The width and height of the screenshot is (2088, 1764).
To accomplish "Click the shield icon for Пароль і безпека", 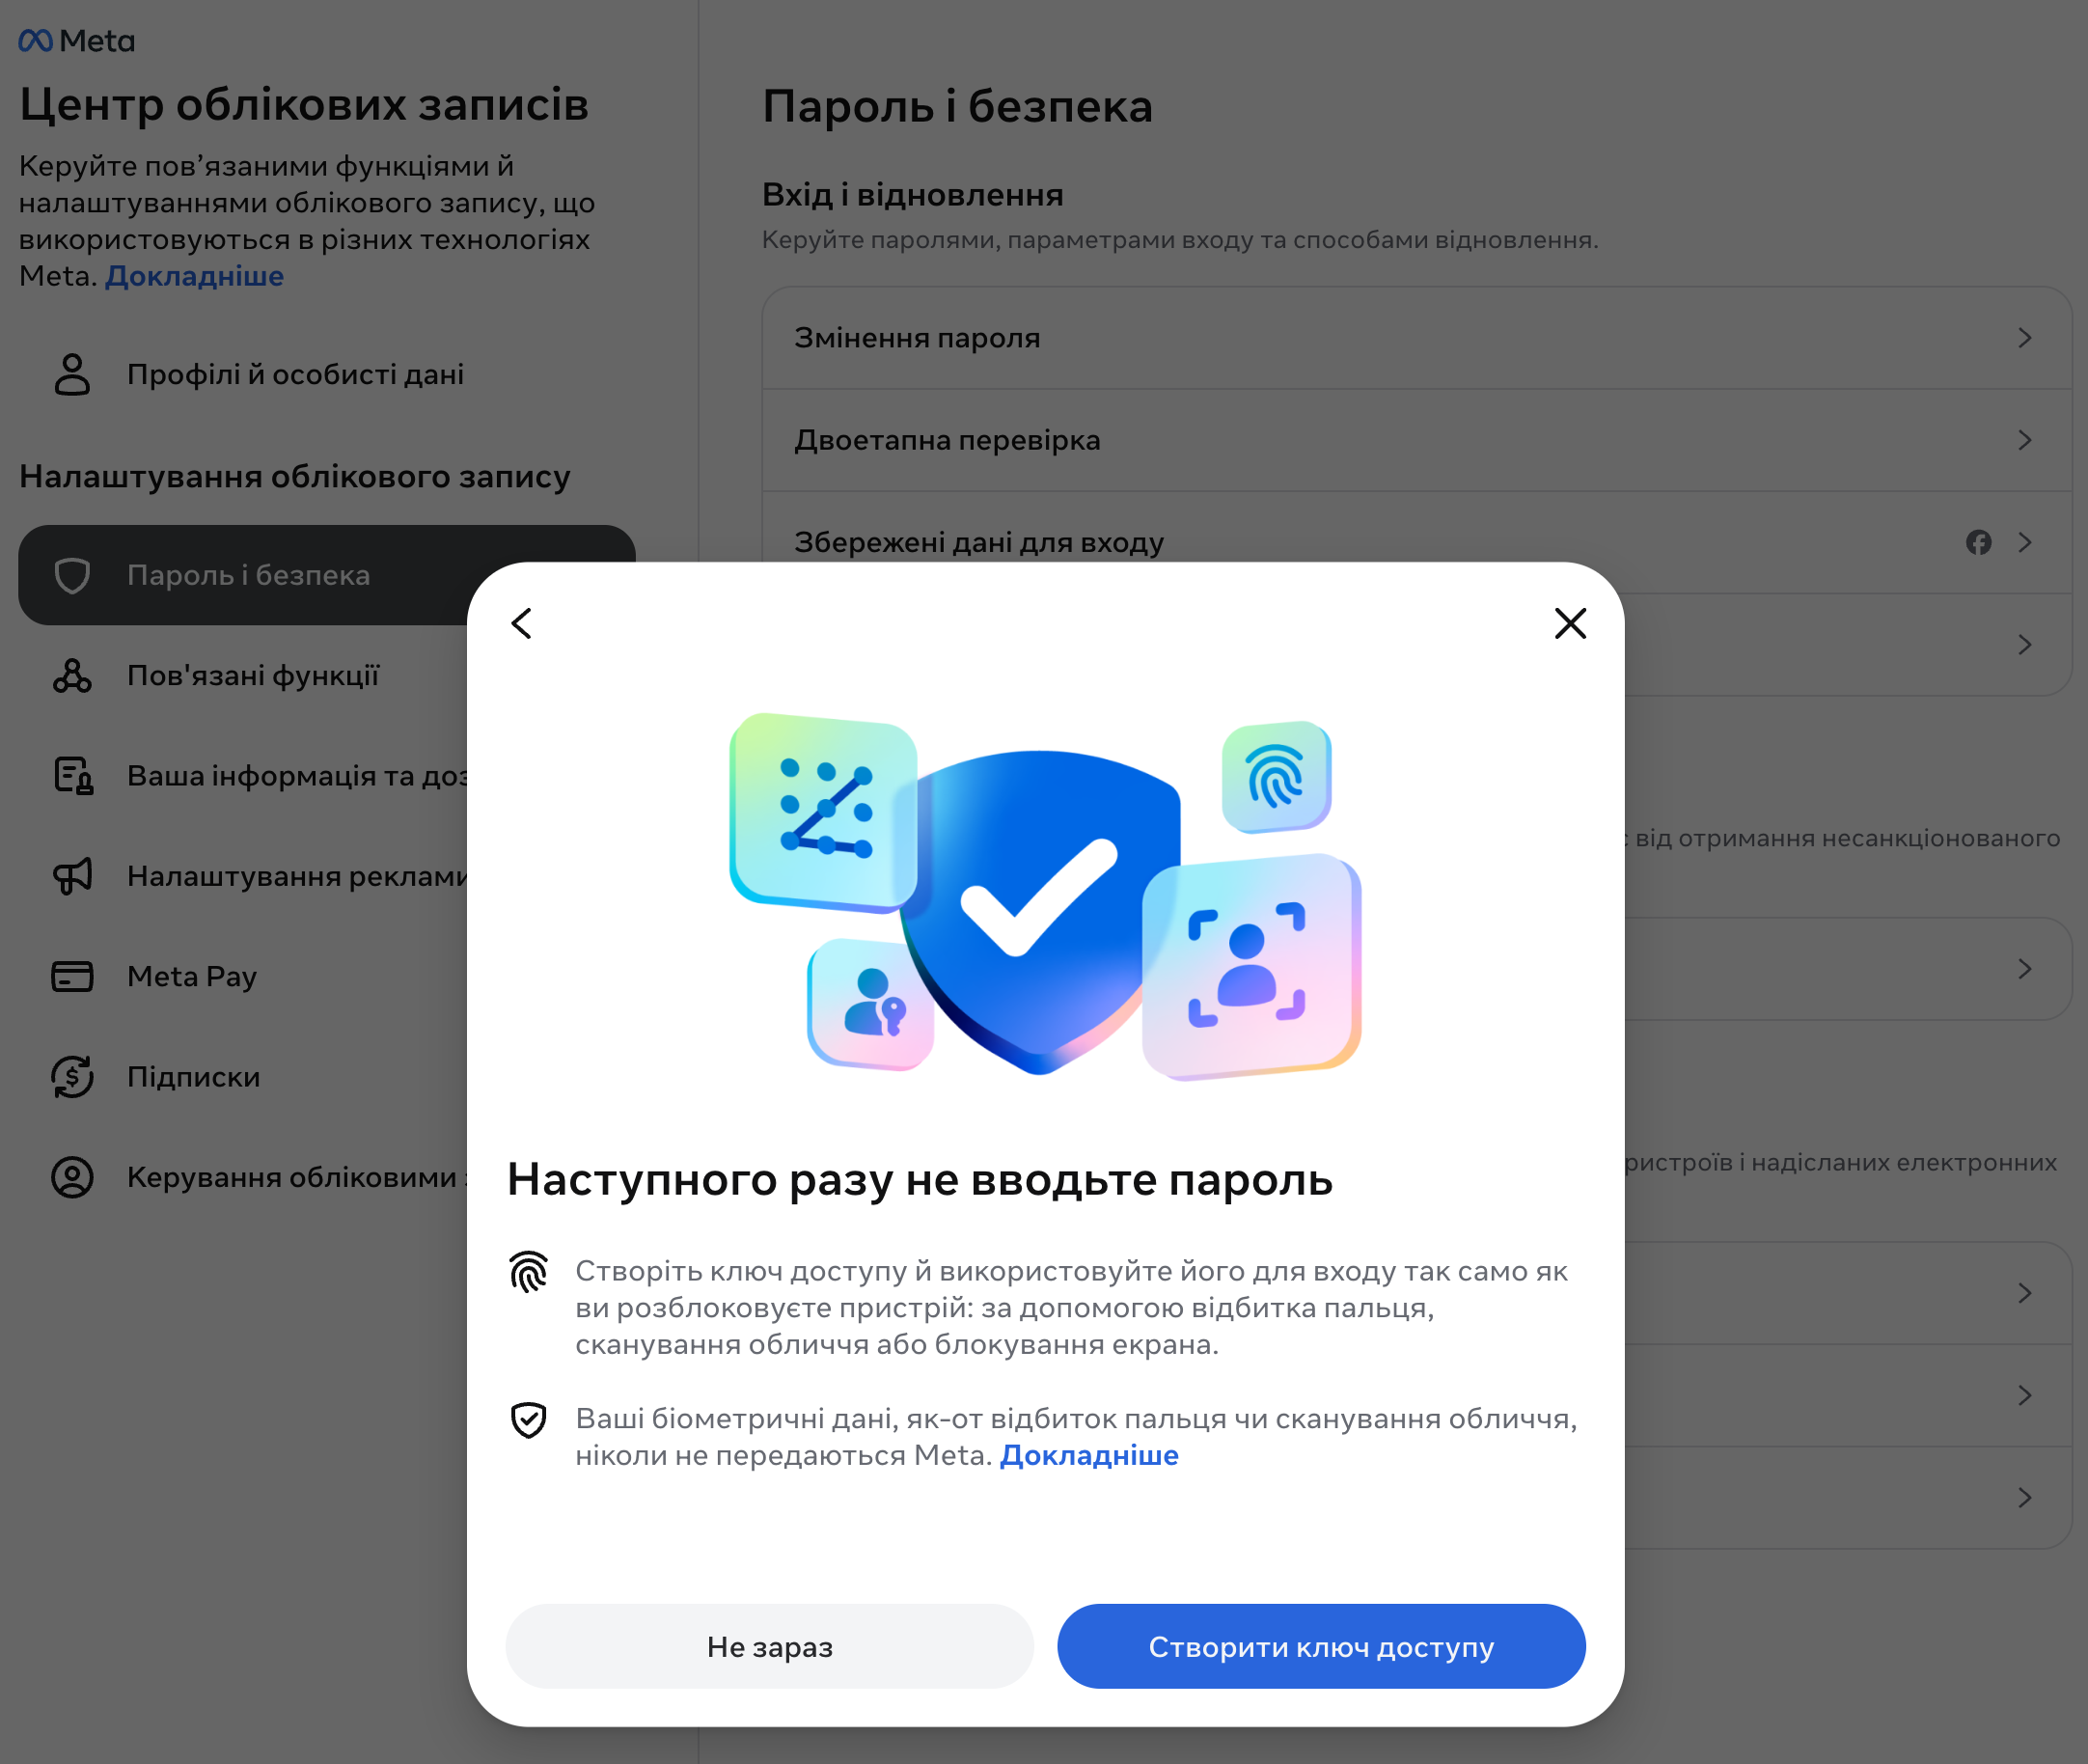I will click(x=72, y=575).
